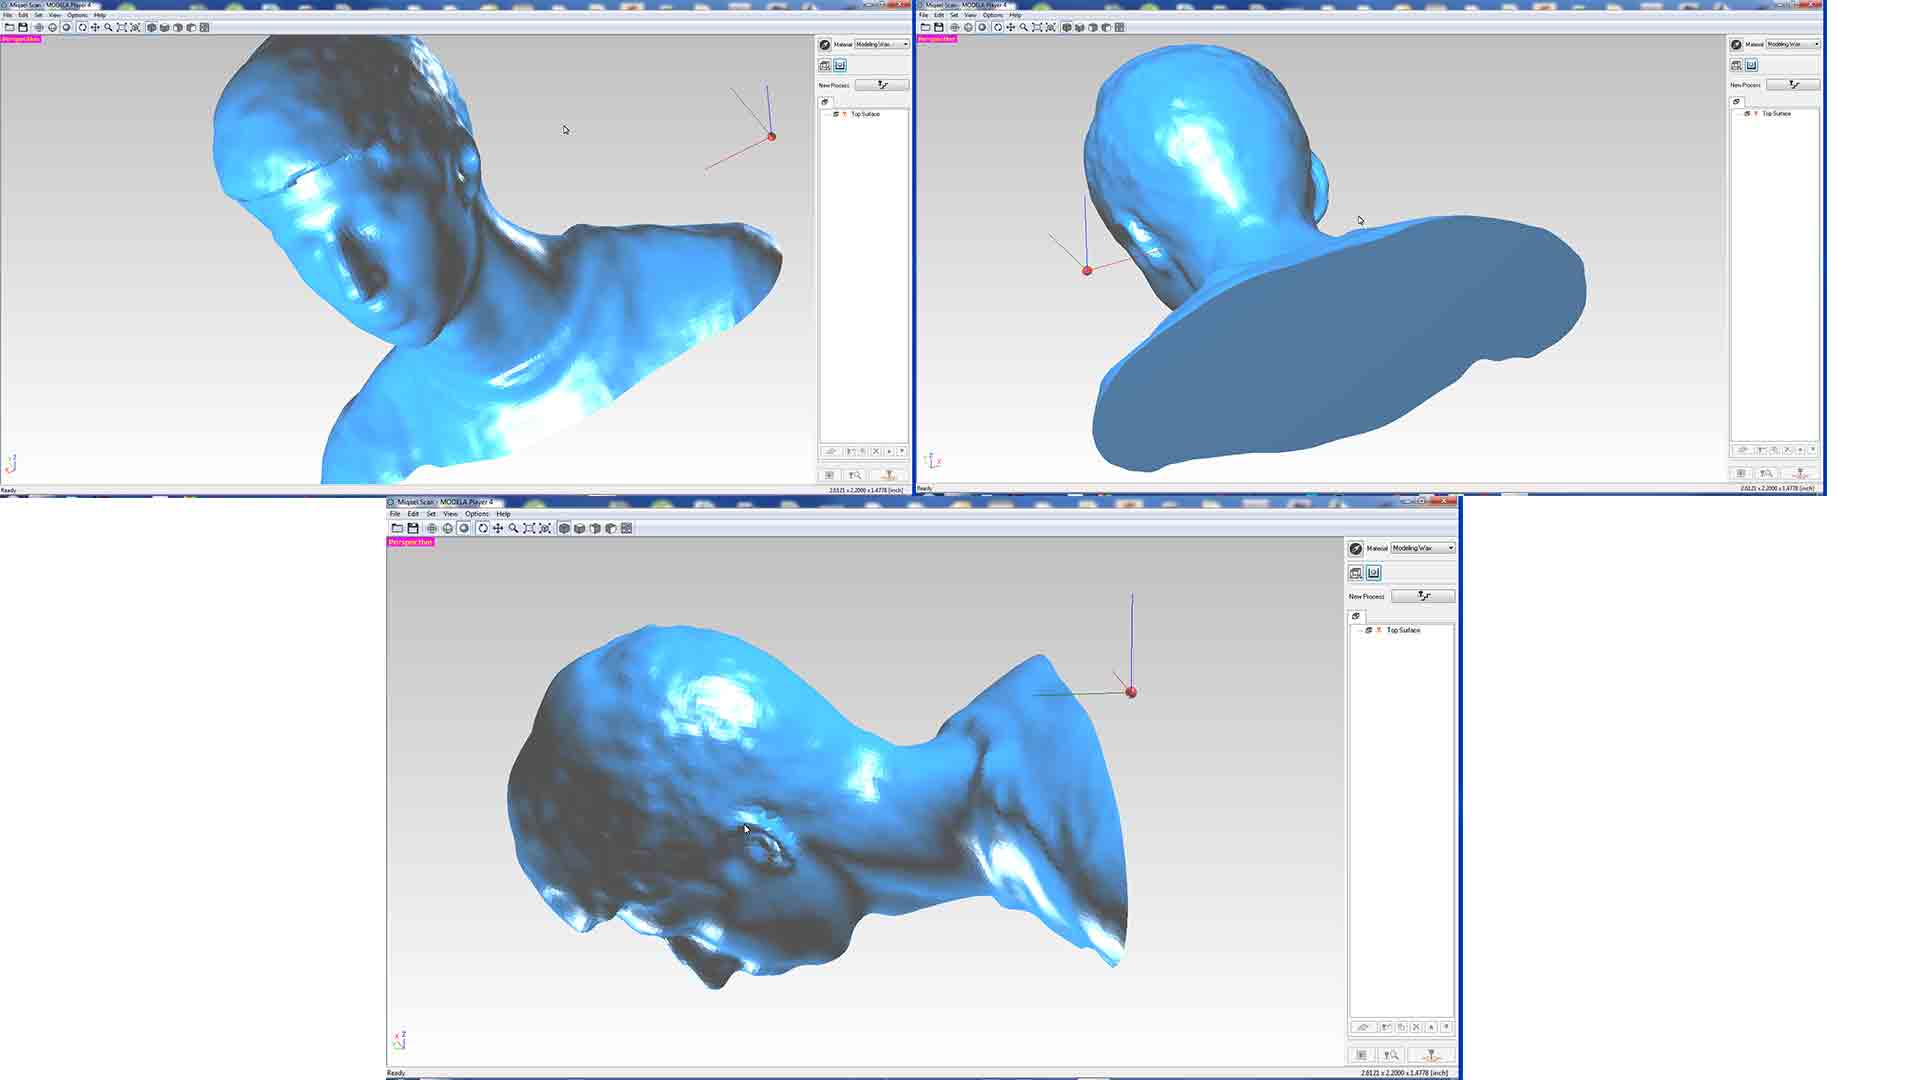Open Material dropdown showing Modeling Wax, bottom window
Image resolution: width=1920 pixels, height=1080 pixels.
tap(1423, 548)
